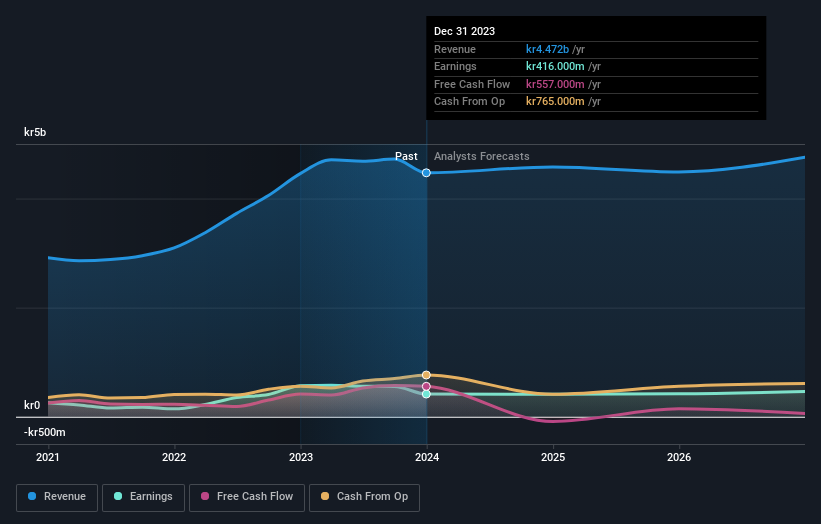Screen dimensions: 821x524
Task: Click the kr557.000m free cash flow value
Action: (555, 84)
